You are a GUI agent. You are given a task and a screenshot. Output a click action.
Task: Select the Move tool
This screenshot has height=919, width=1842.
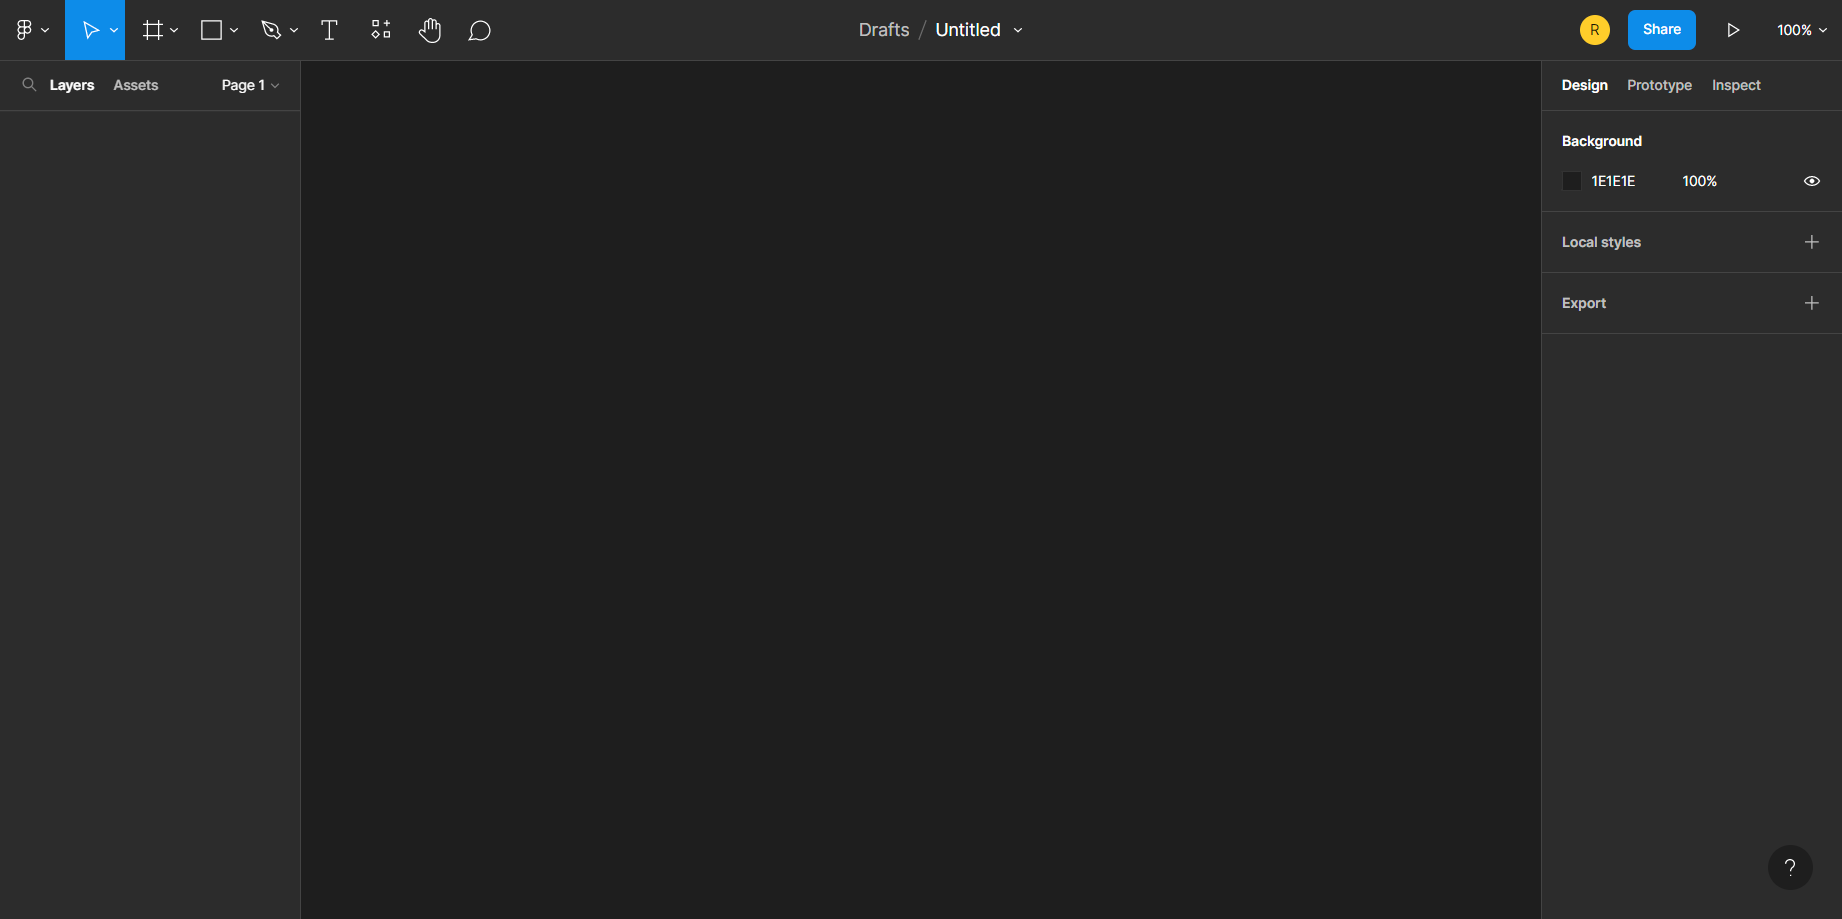pos(90,30)
